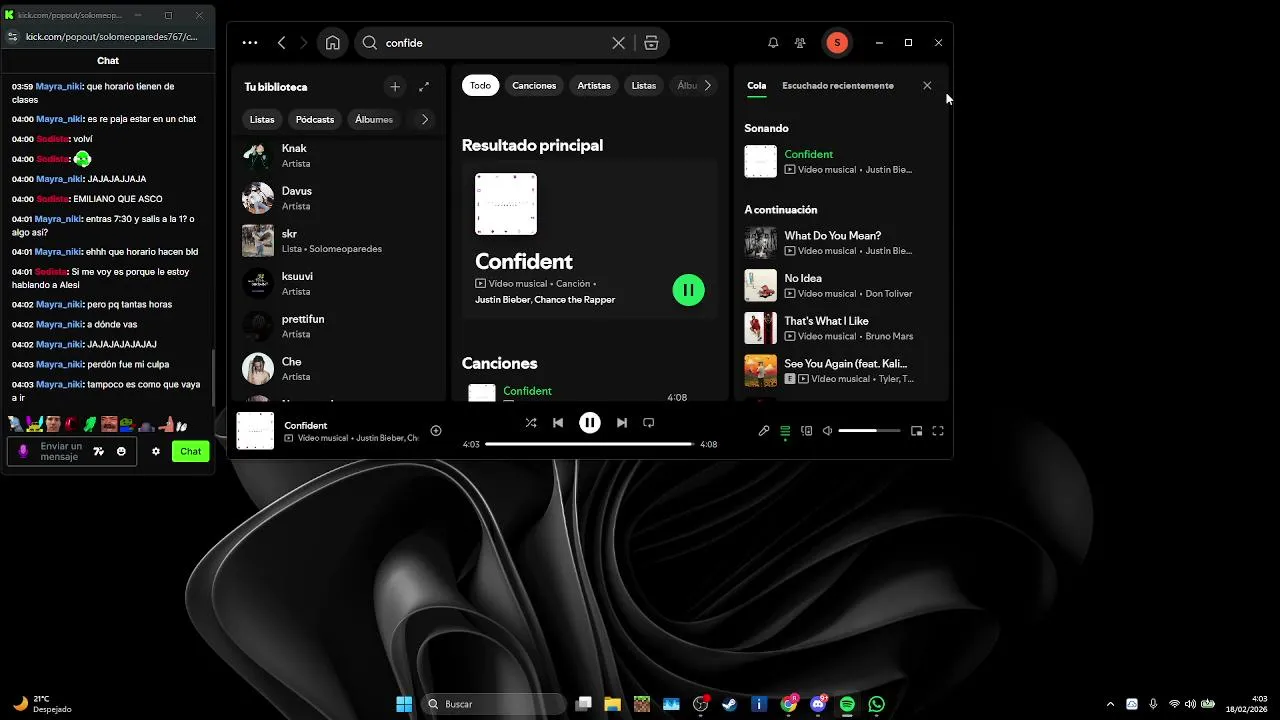The width and height of the screenshot is (1280, 720).
Task: Select the Artistas search filter
Action: [x=594, y=85]
